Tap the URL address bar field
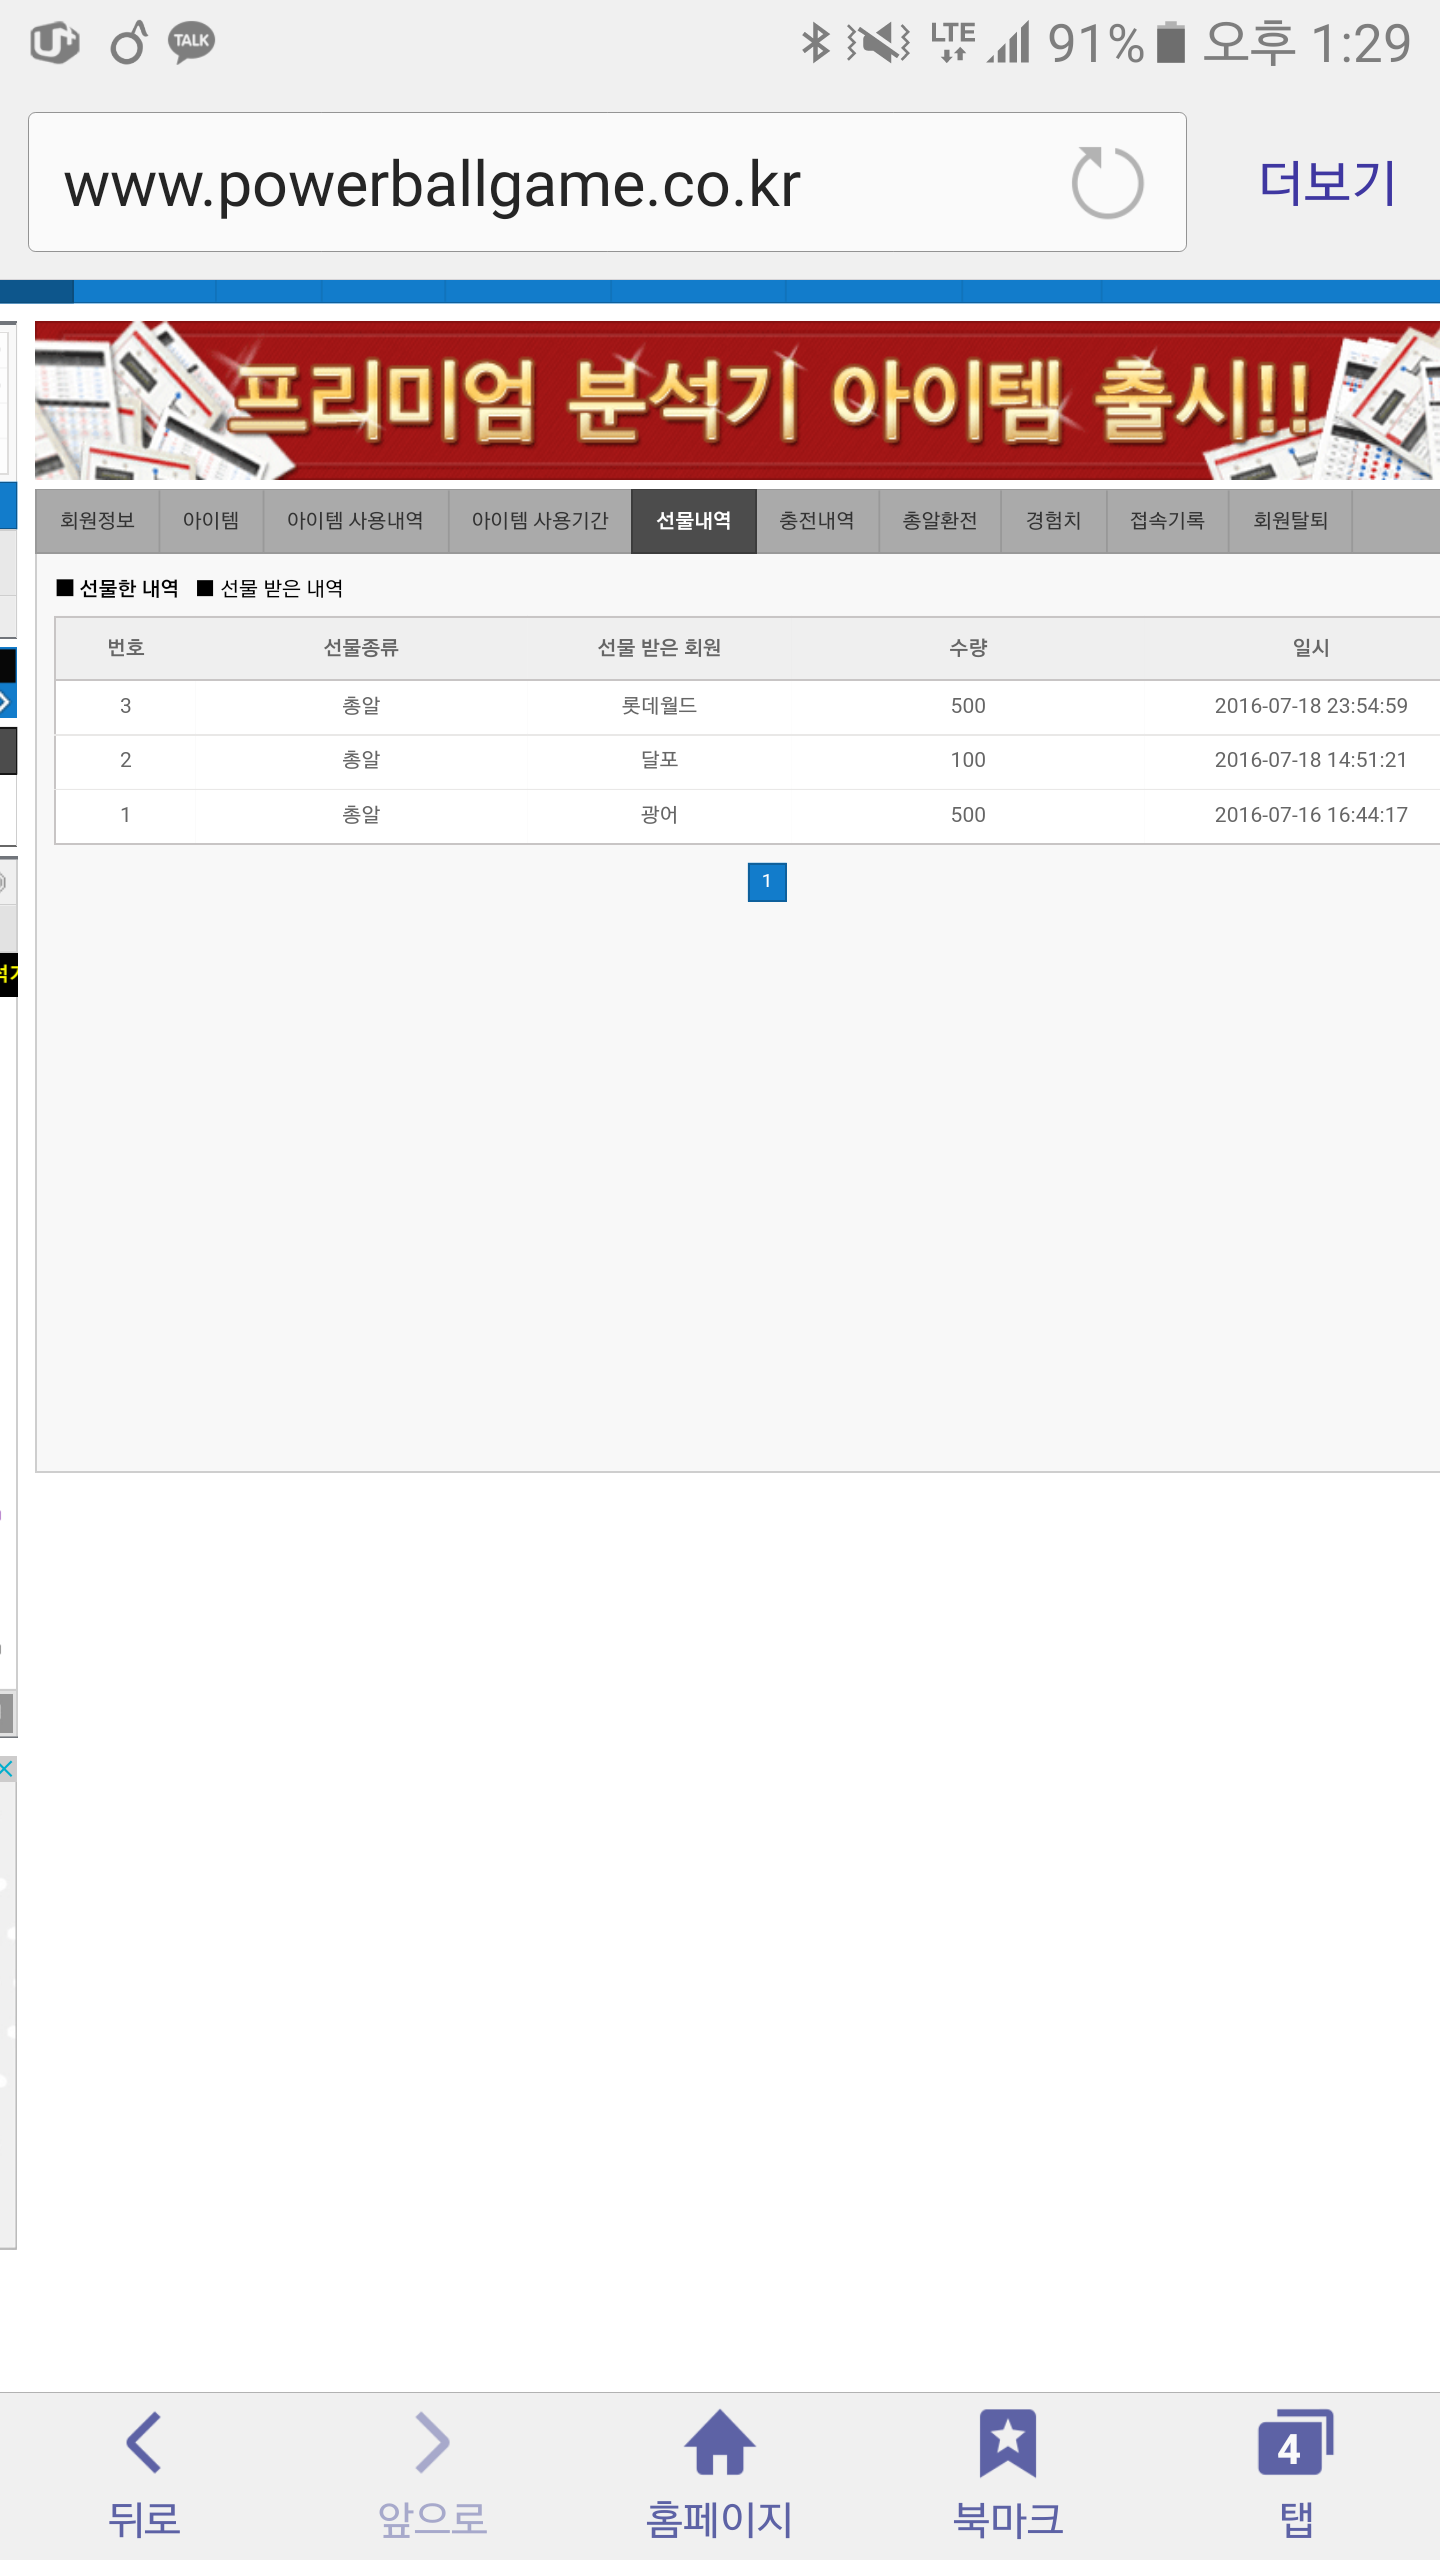 pyautogui.click(x=607, y=182)
